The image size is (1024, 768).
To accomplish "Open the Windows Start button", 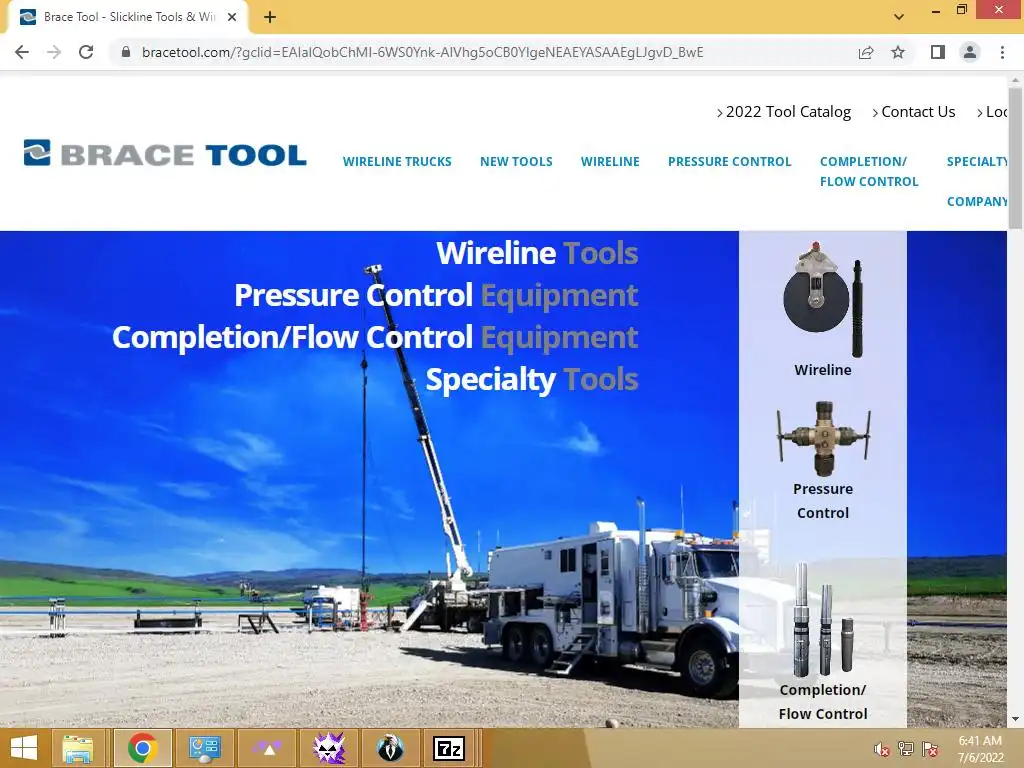I will (24, 748).
